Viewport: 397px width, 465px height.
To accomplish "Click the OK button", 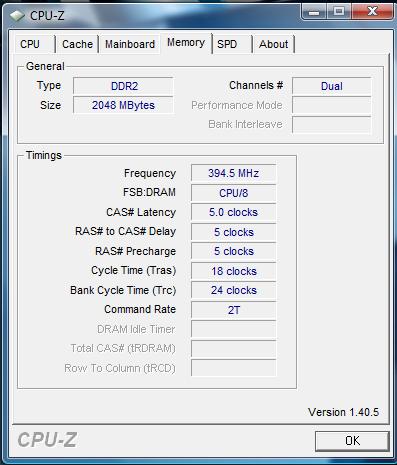I will [x=352, y=441].
